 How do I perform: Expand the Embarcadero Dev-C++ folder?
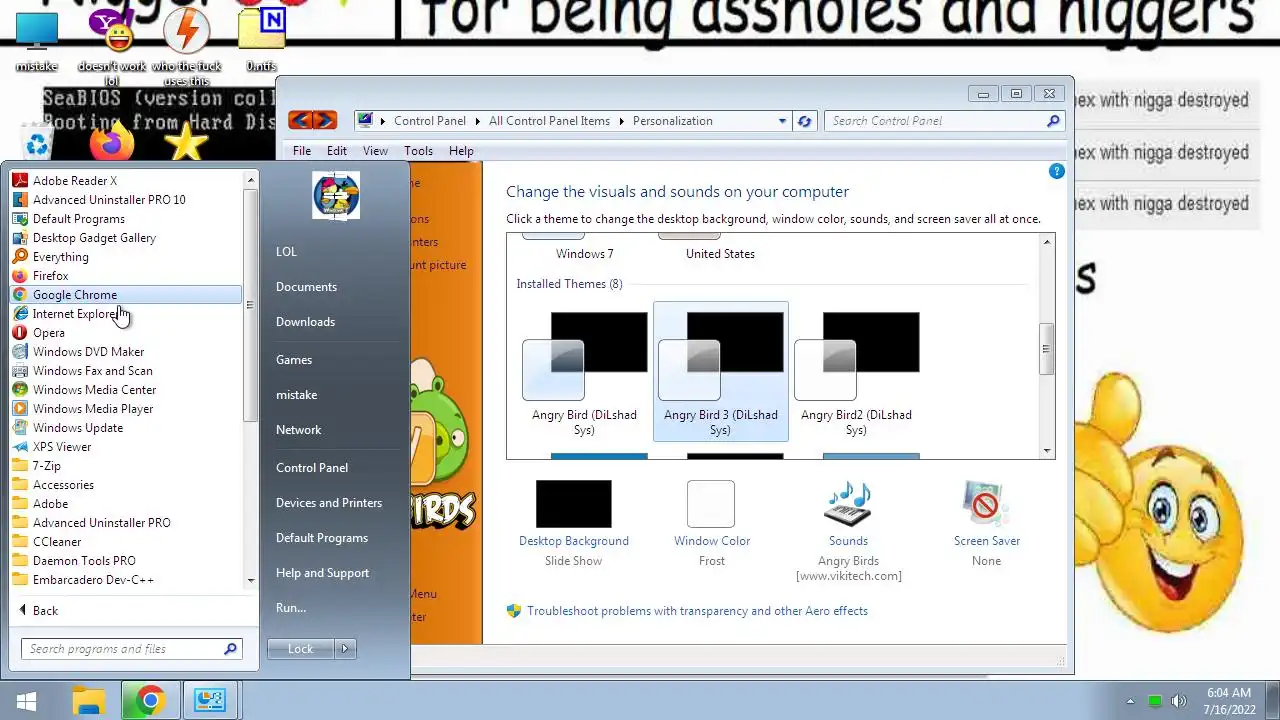93,580
